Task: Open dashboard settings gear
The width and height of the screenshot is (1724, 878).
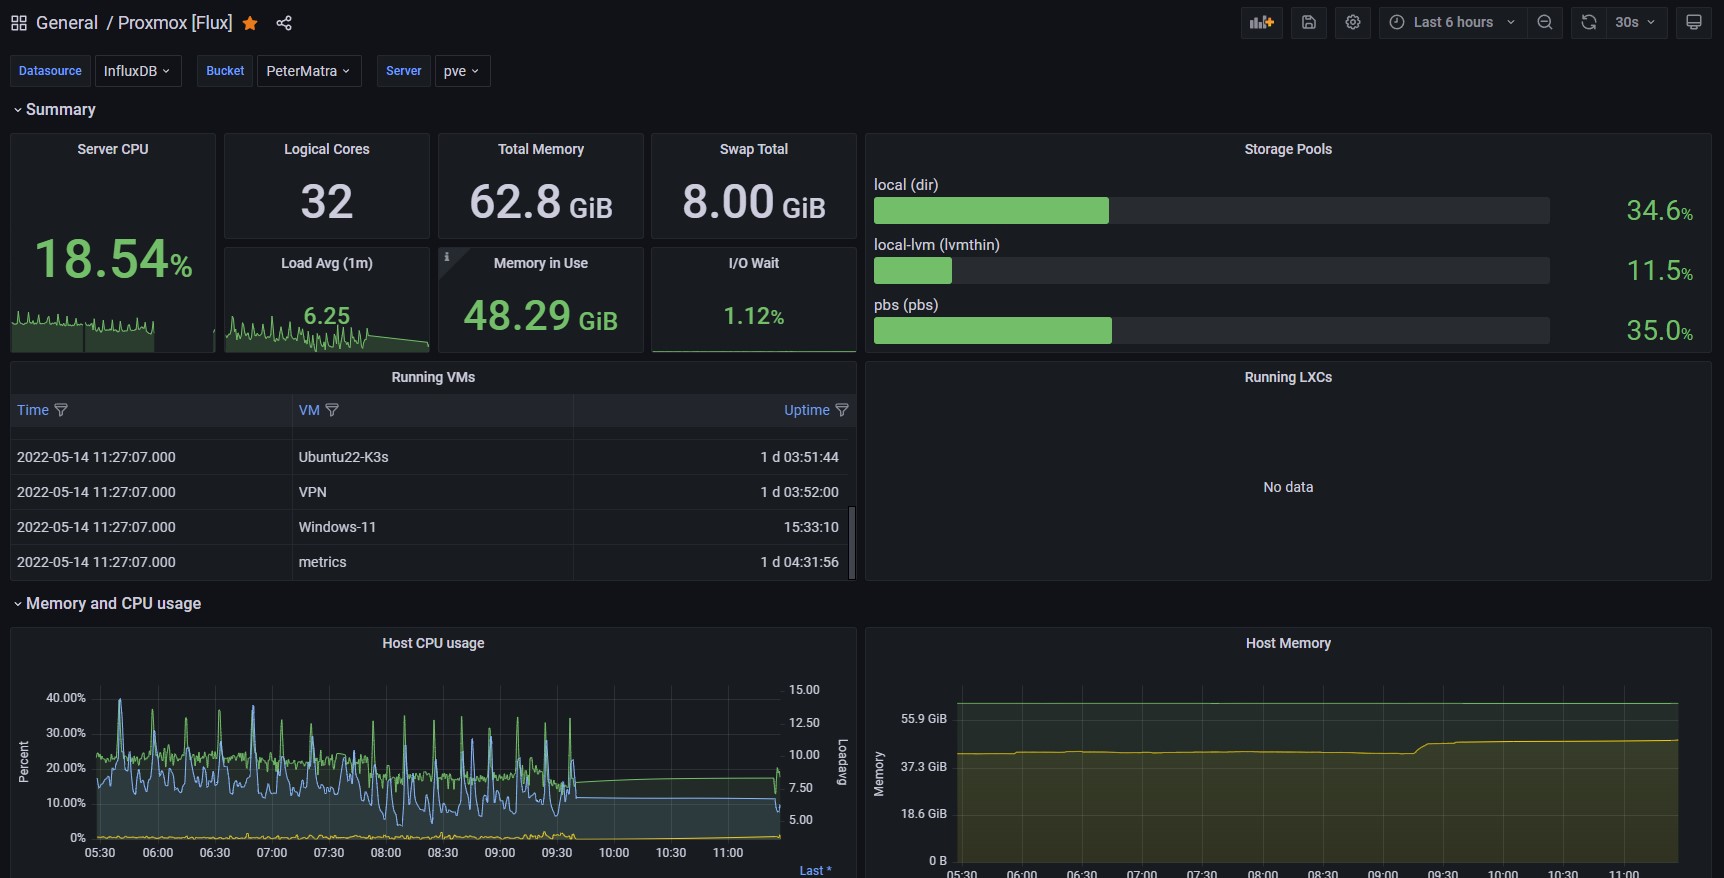Action: click(1353, 22)
